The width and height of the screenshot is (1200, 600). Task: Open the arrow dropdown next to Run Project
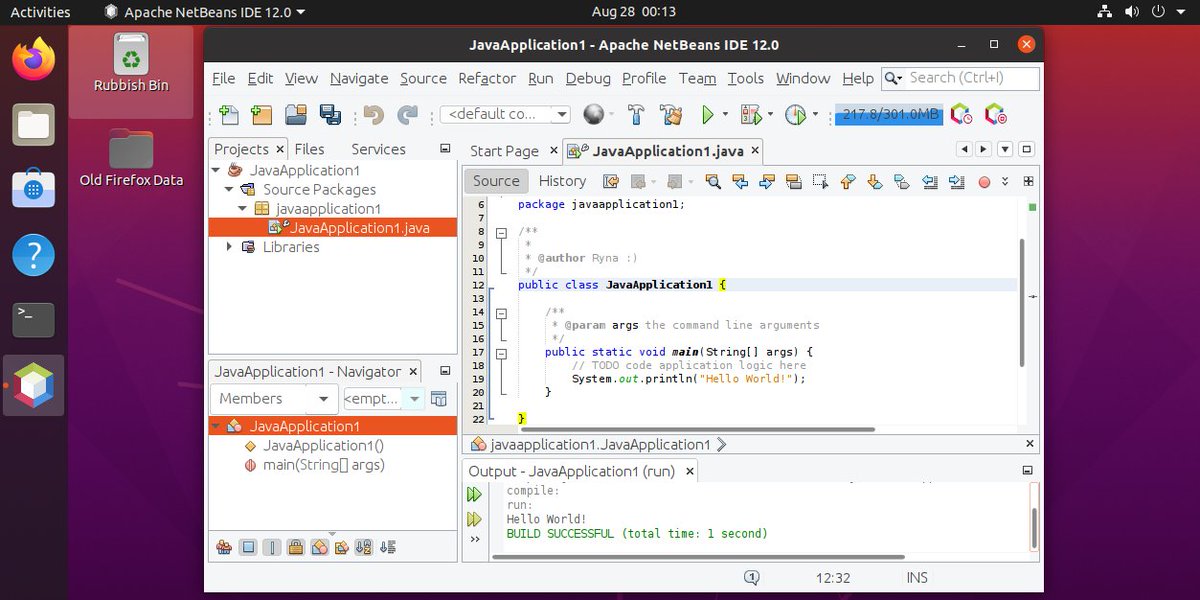pos(727,114)
